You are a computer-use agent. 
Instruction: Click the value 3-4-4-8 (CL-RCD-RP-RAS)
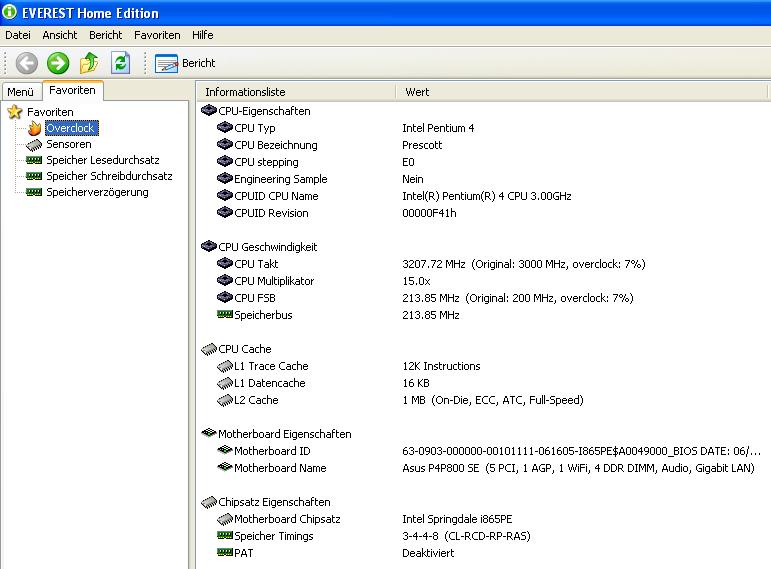(466, 536)
